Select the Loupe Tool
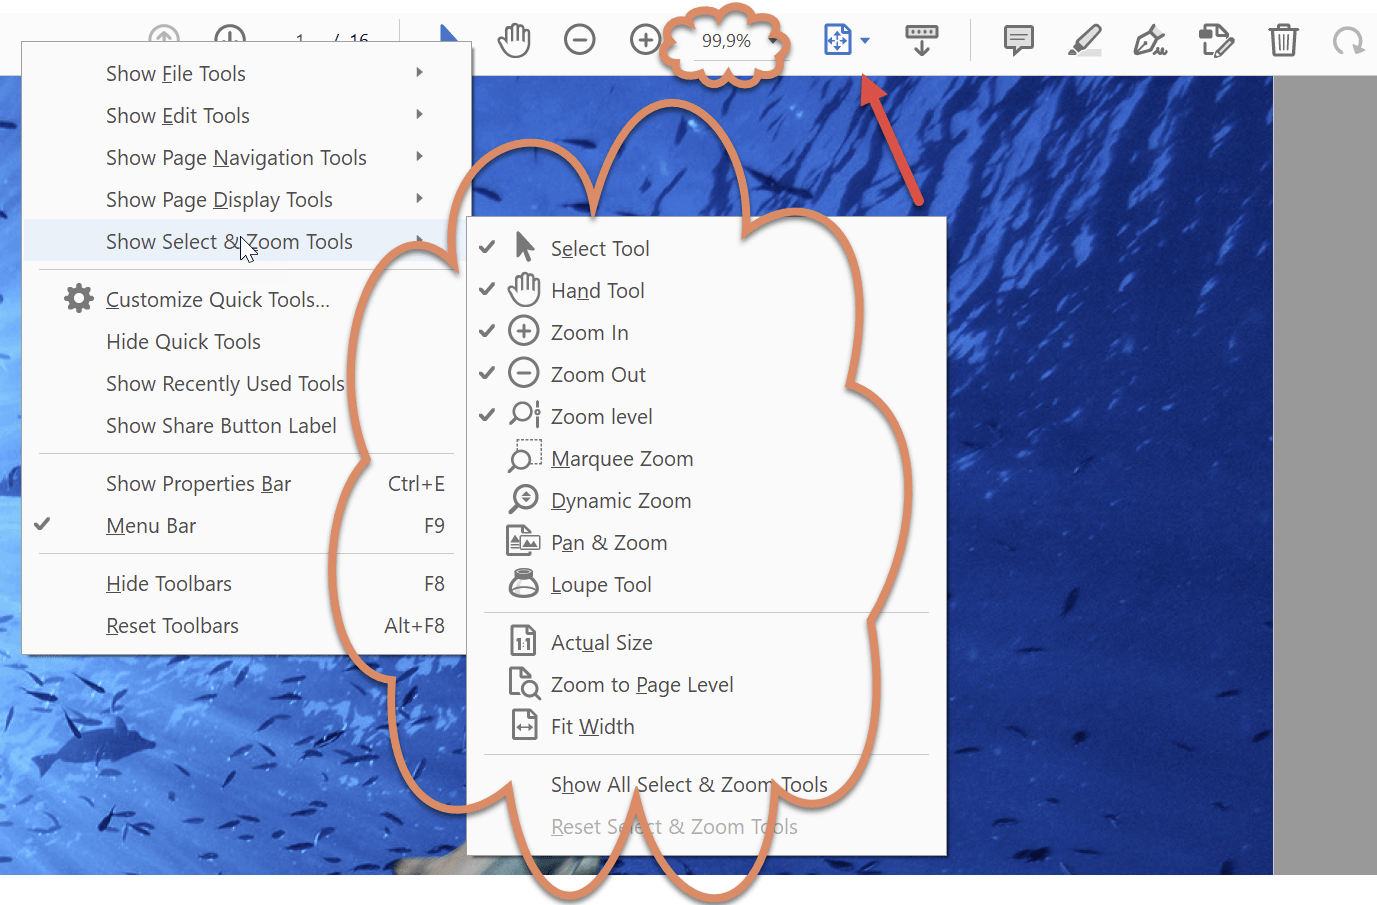Screen dimensions: 1377x905 (600, 584)
